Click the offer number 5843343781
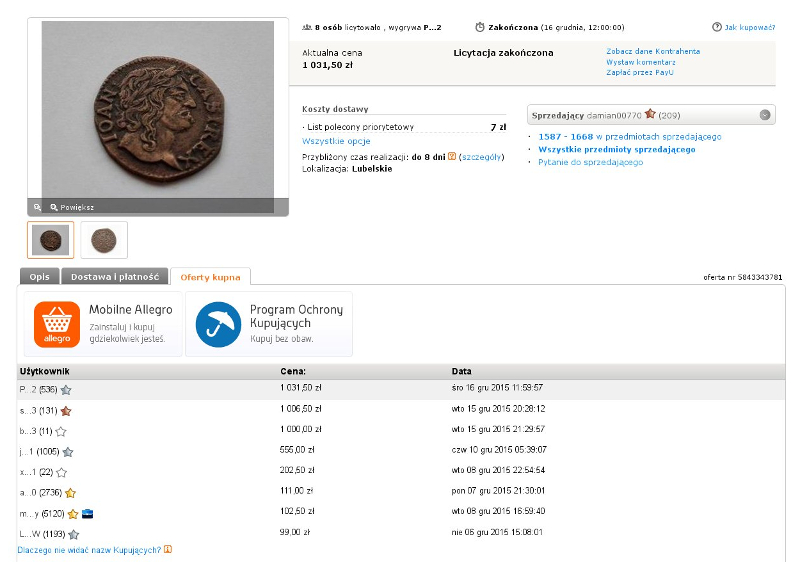 coord(760,277)
